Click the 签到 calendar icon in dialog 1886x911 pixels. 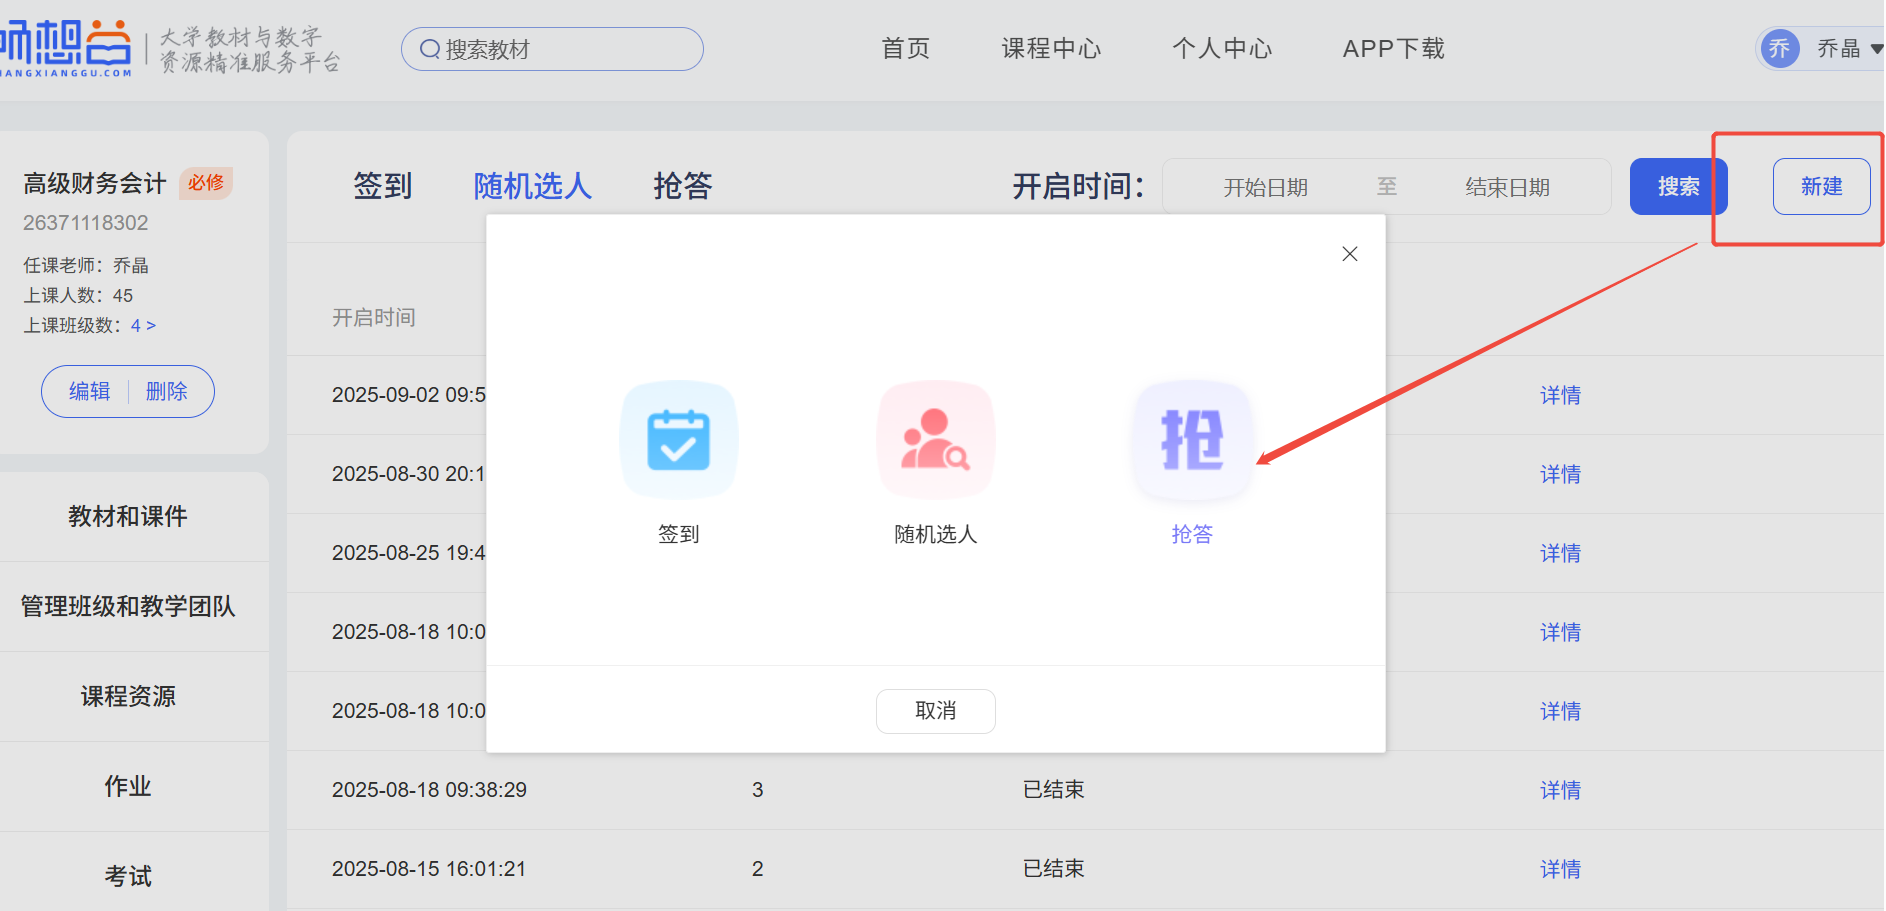tap(679, 440)
